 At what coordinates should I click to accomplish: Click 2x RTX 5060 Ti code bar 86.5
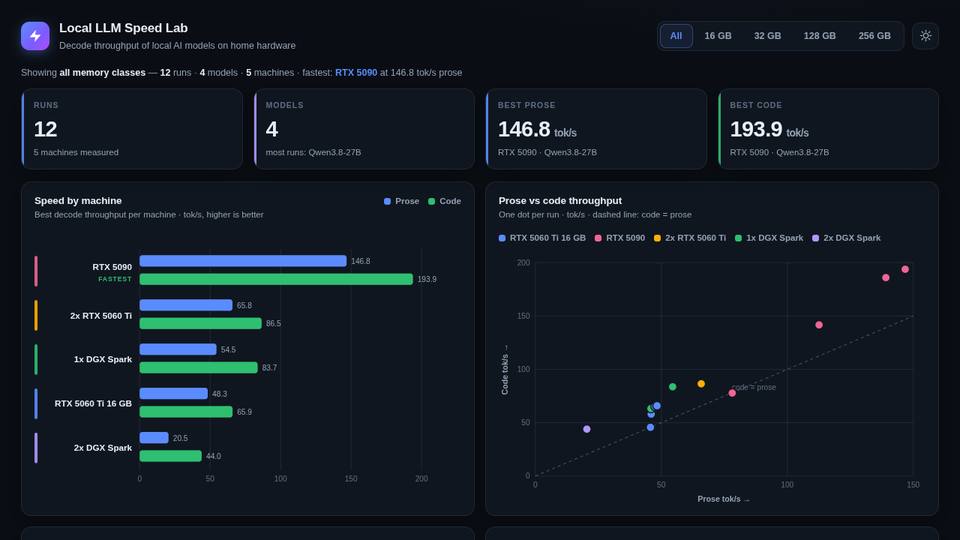pos(200,323)
